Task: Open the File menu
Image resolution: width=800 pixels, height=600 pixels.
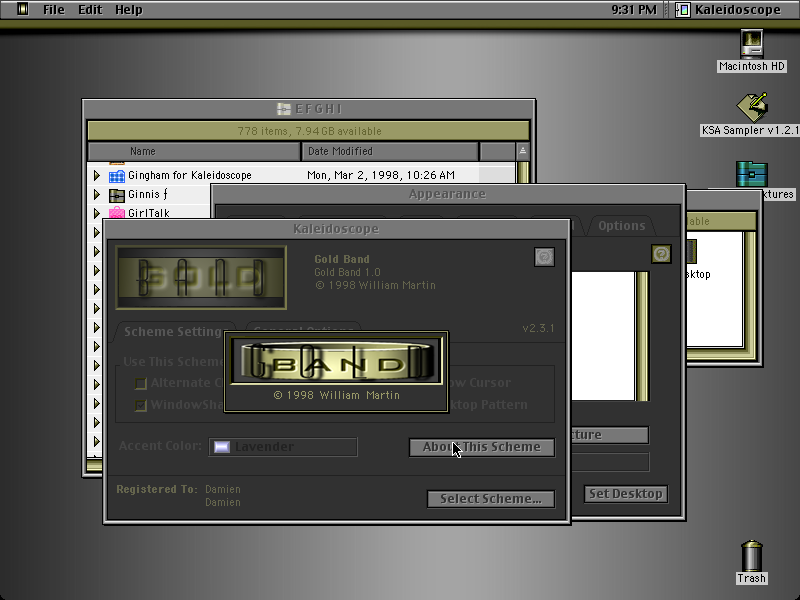Action: tap(54, 10)
